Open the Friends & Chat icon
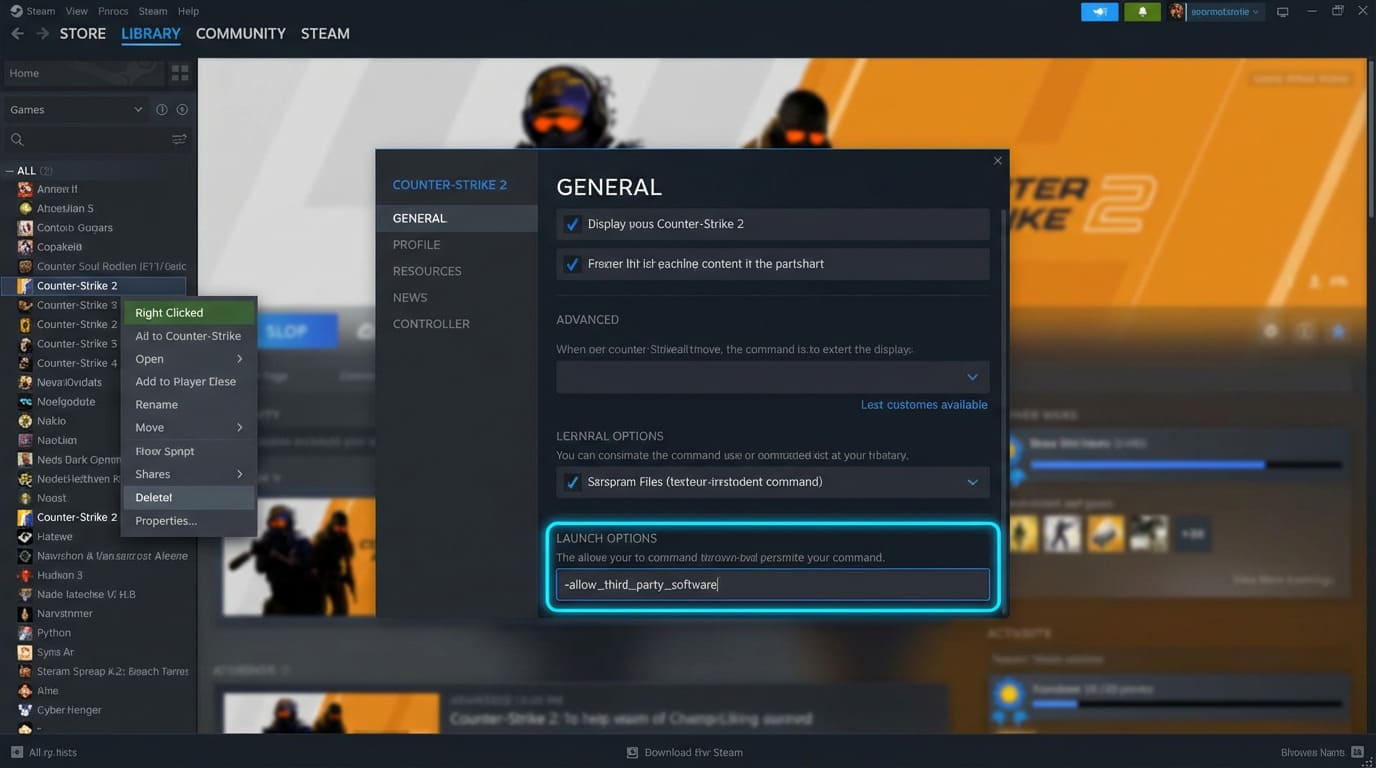 coord(1099,11)
